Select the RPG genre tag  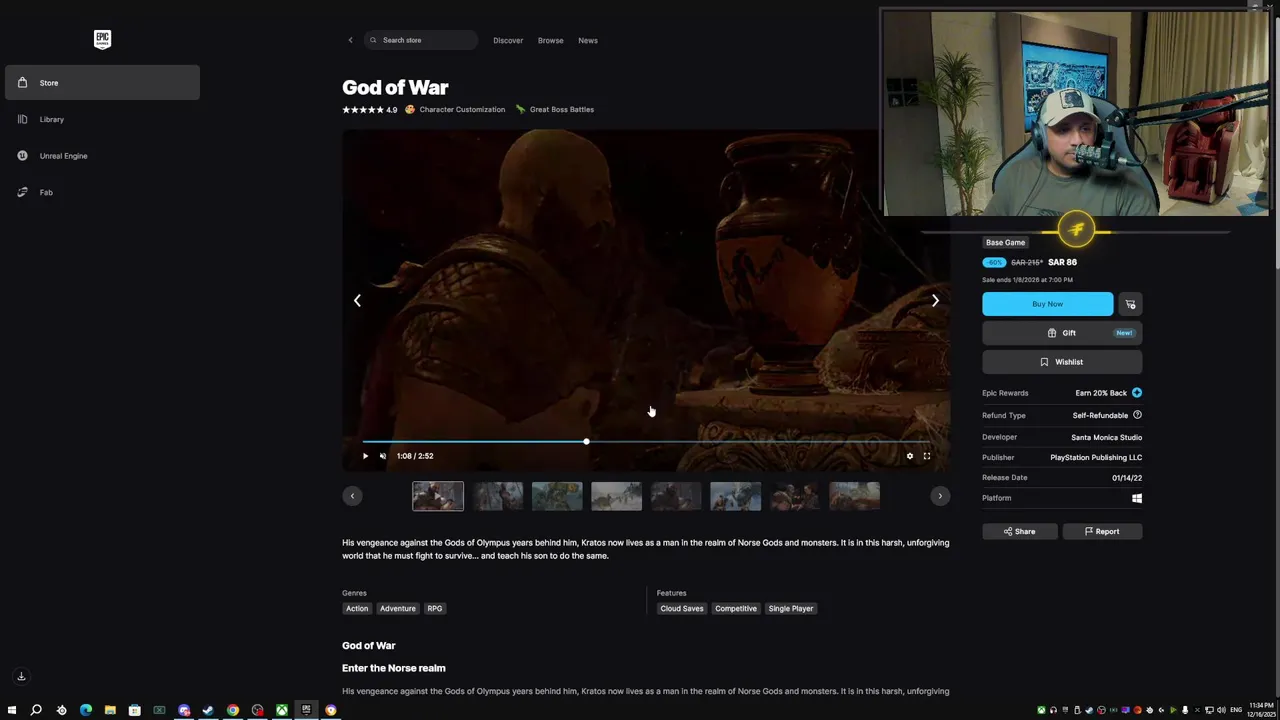coord(435,608)
